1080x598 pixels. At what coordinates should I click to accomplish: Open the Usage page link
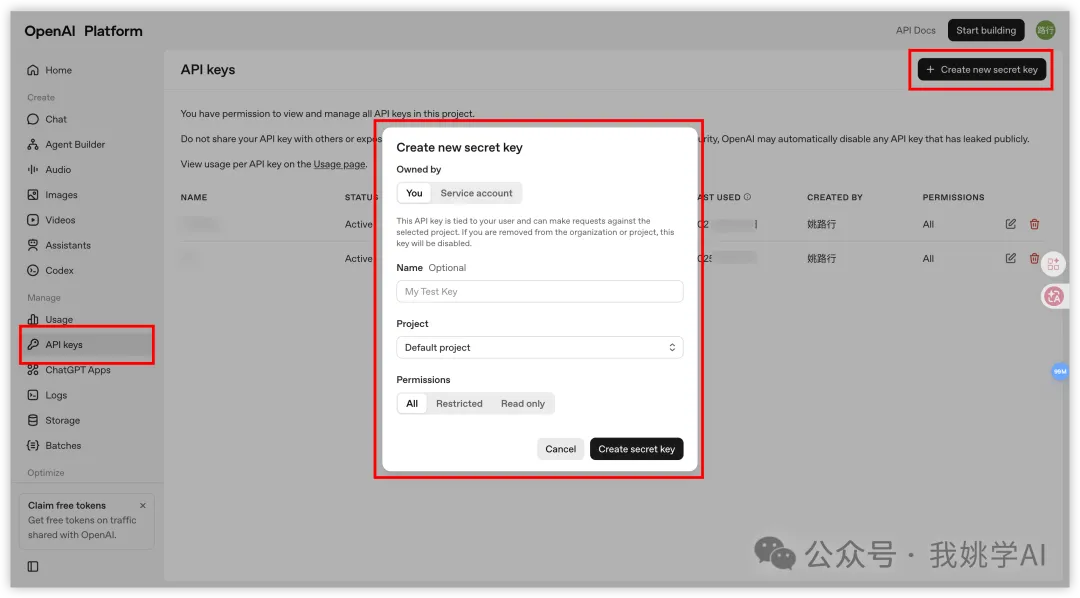(x=340, y=164)
